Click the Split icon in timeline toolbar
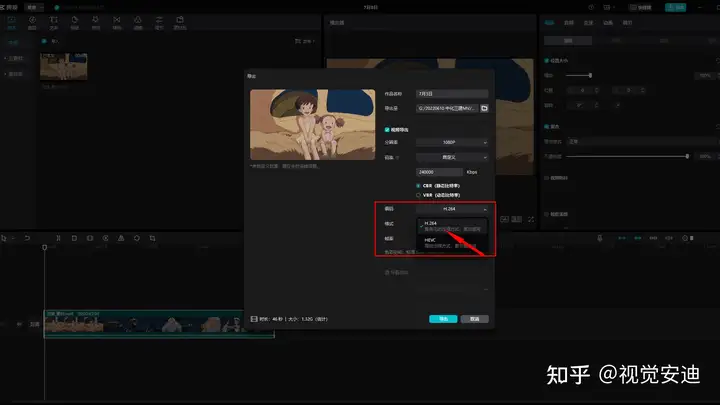Viewport: 720px width, 405px height. [x=58, y=238]
